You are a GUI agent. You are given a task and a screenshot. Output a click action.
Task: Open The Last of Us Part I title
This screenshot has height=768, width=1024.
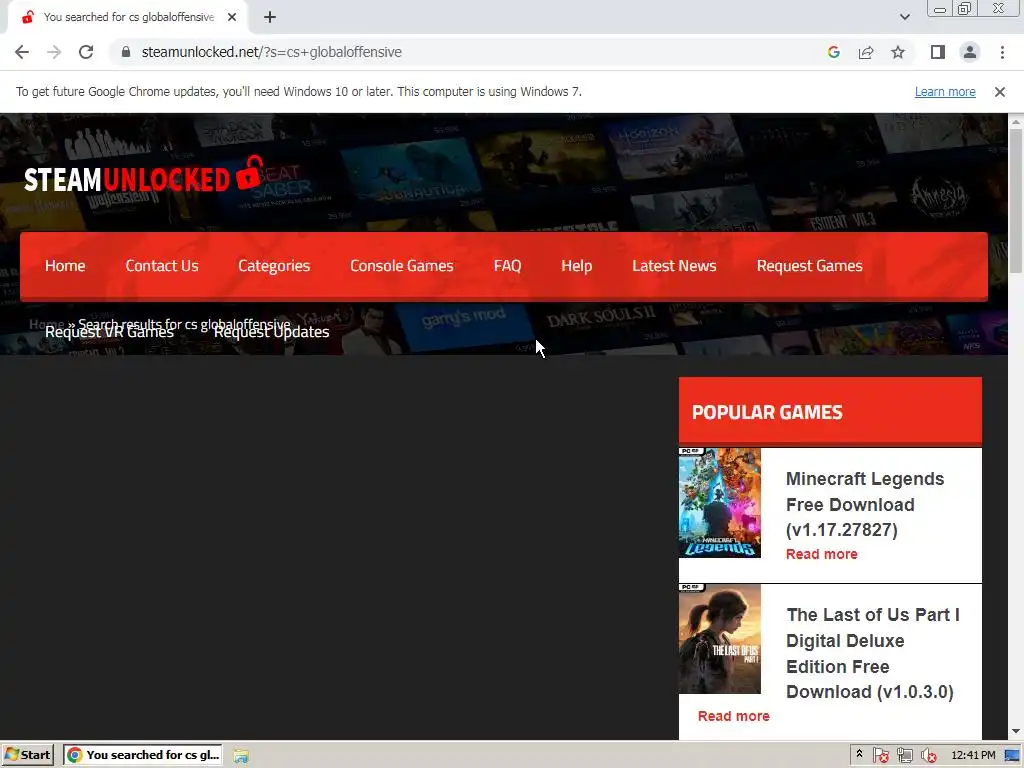pos(872,653)
